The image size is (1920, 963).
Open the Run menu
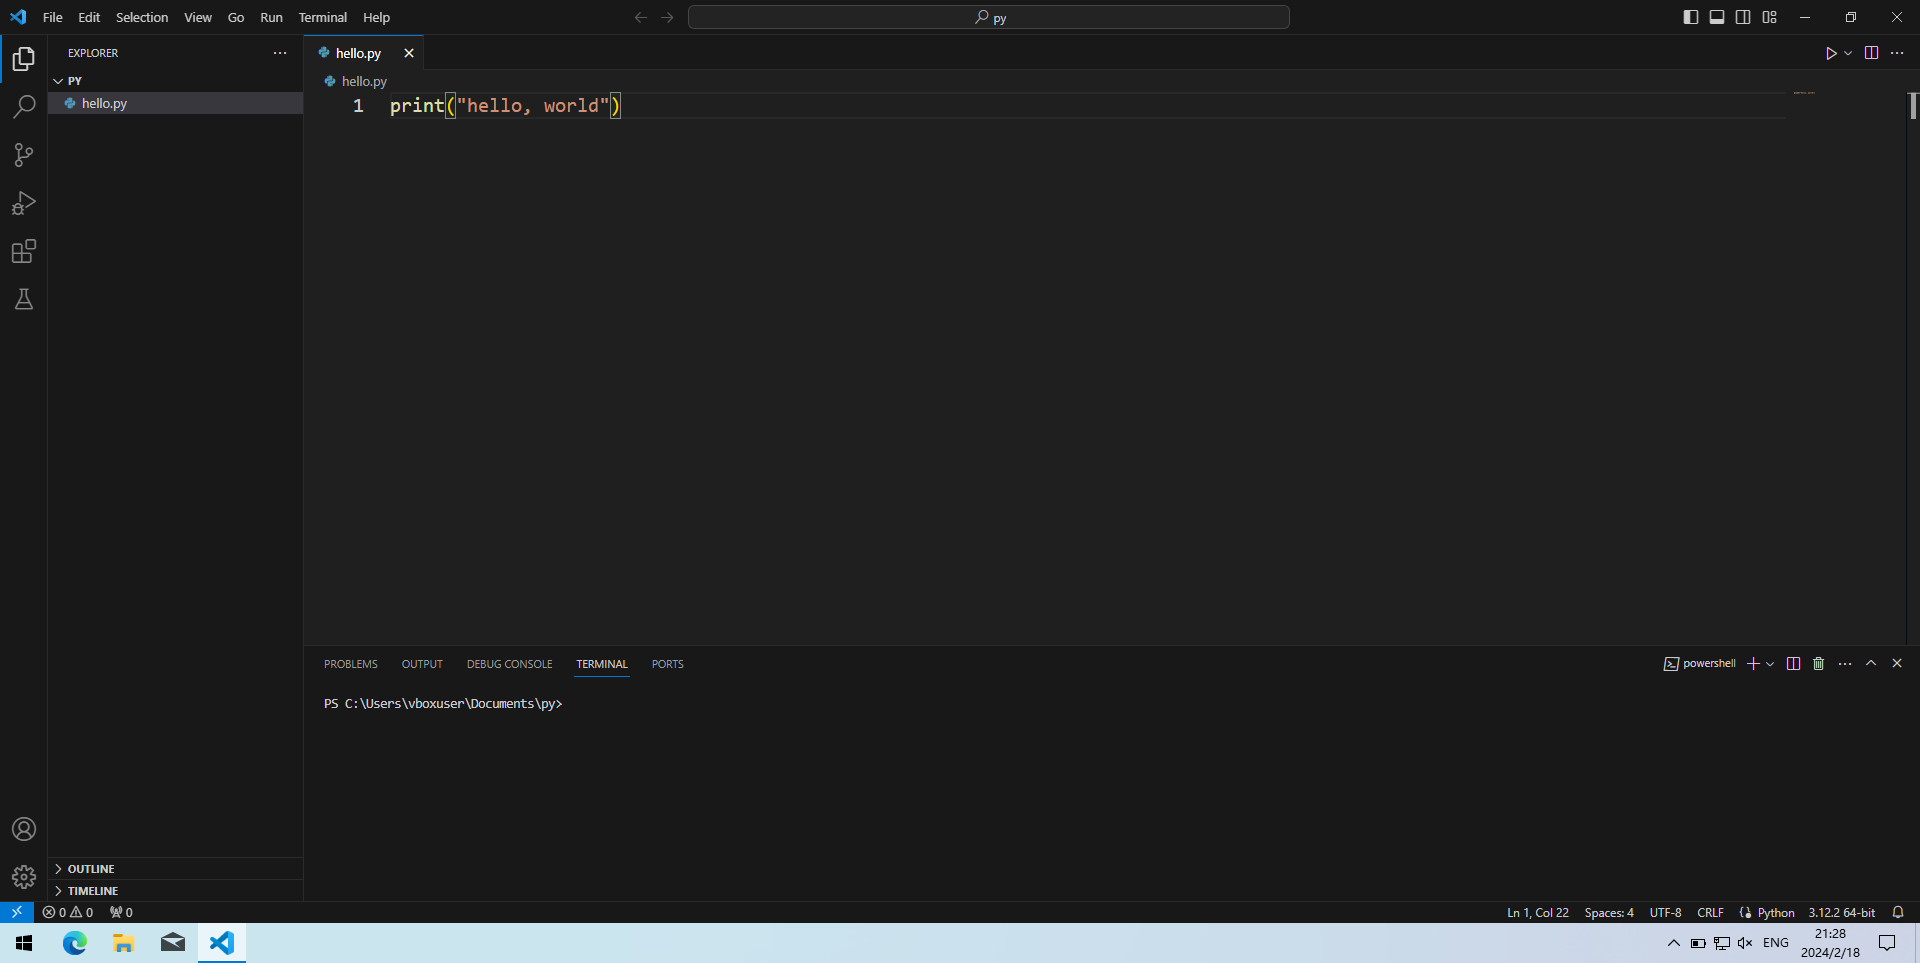pyautogui.click(x=271, y=17)
